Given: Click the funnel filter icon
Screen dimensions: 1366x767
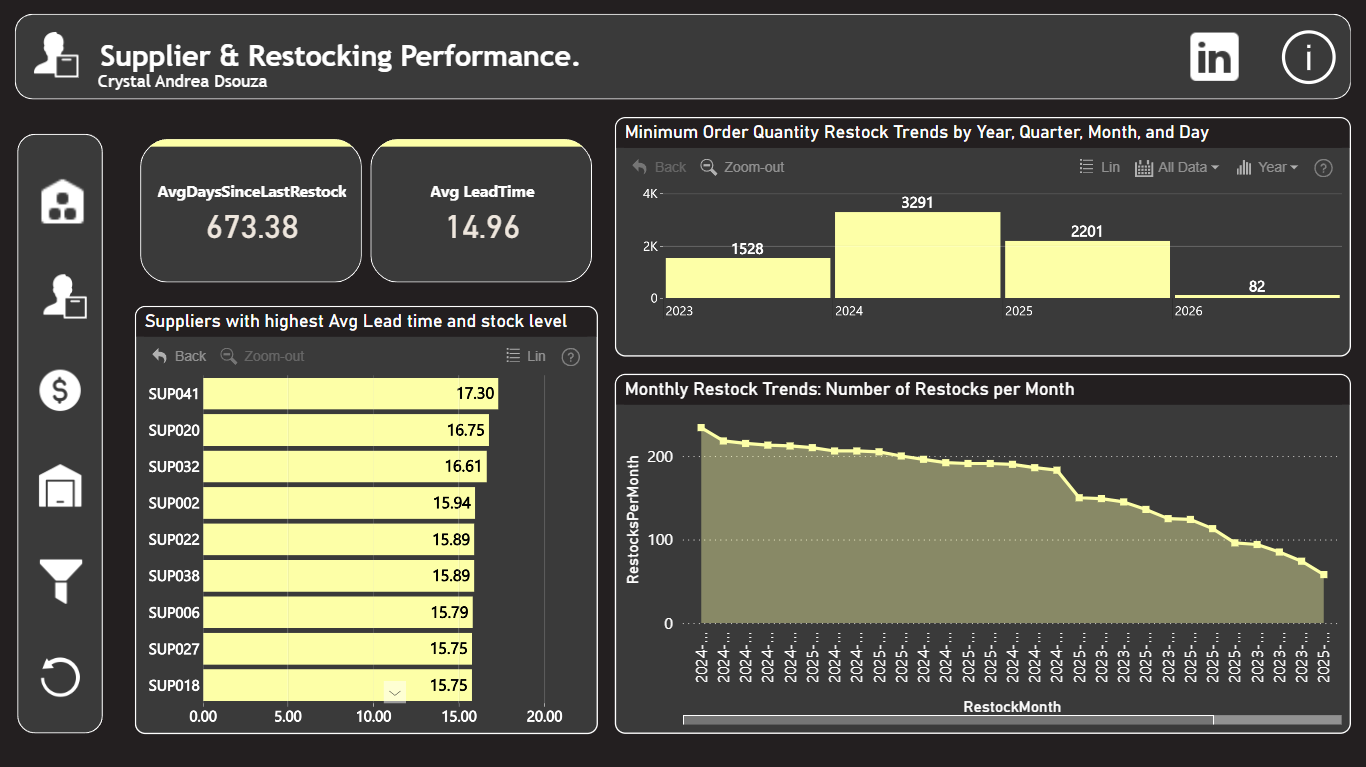Looking at the screenshot, I should (x=60, y=581).
